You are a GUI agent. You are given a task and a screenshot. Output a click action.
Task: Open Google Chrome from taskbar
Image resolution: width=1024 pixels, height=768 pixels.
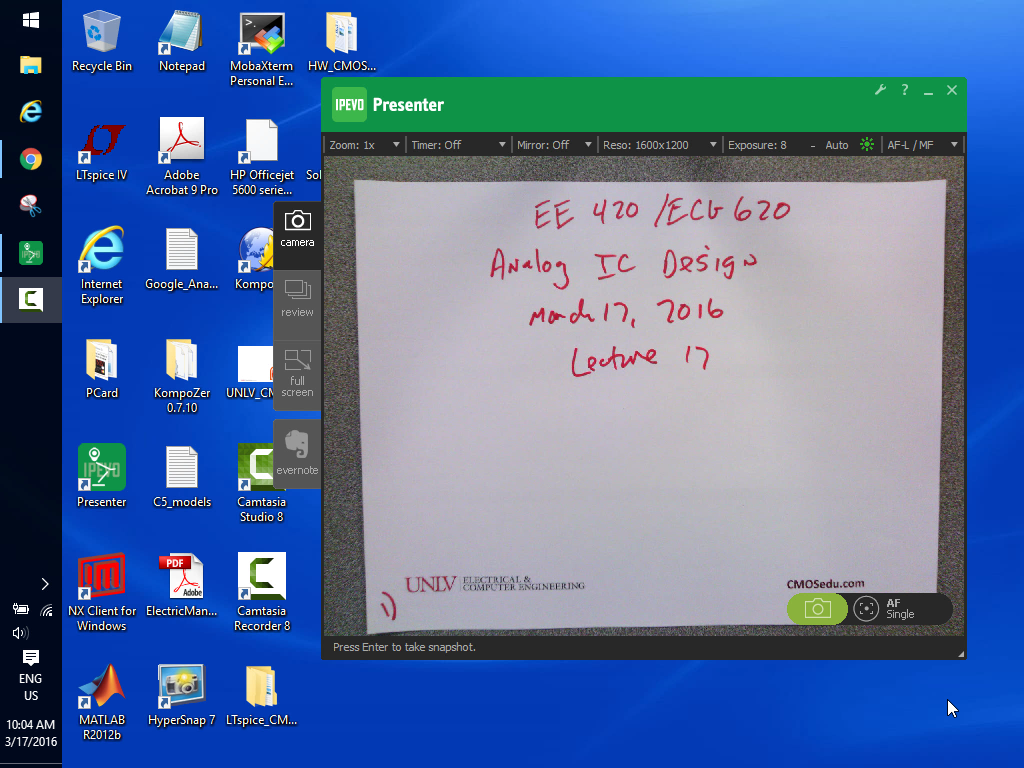[31, 159]
